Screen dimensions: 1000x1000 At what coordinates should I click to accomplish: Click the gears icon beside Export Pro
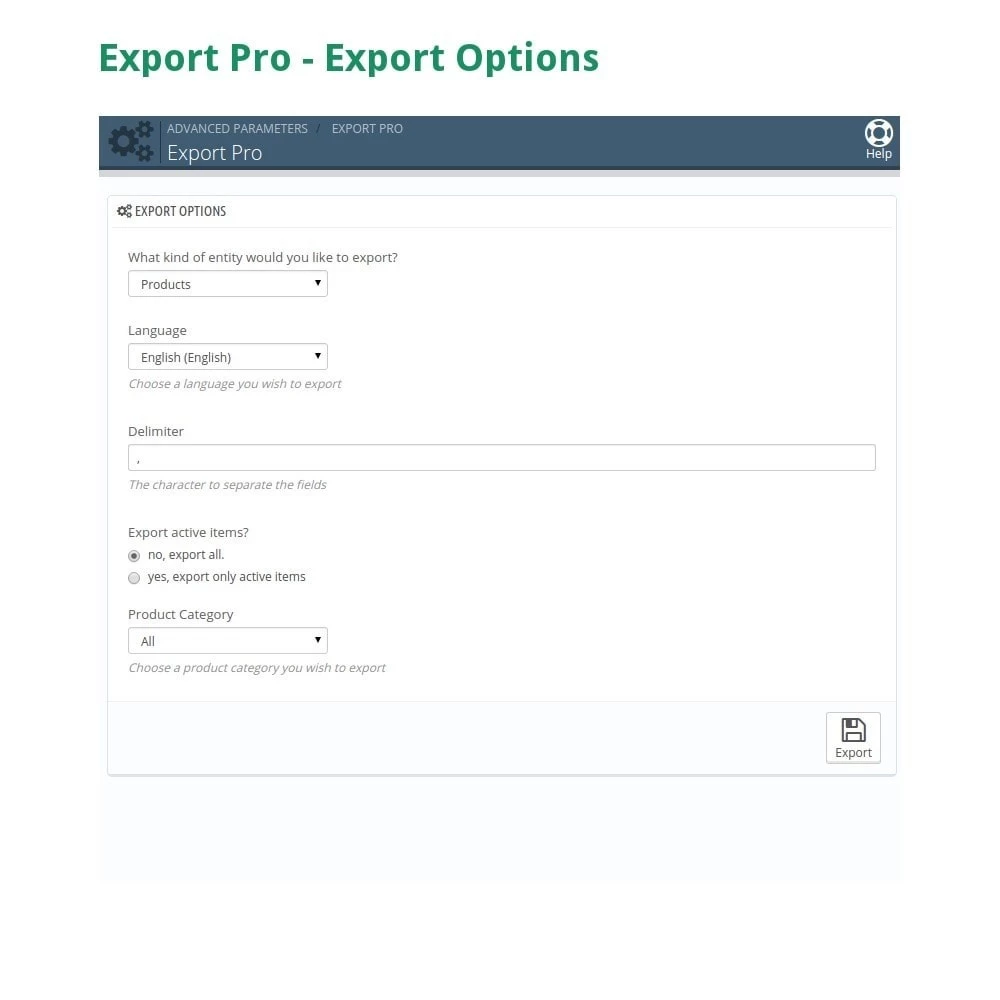pyautogui.click(x=131, y=141)
